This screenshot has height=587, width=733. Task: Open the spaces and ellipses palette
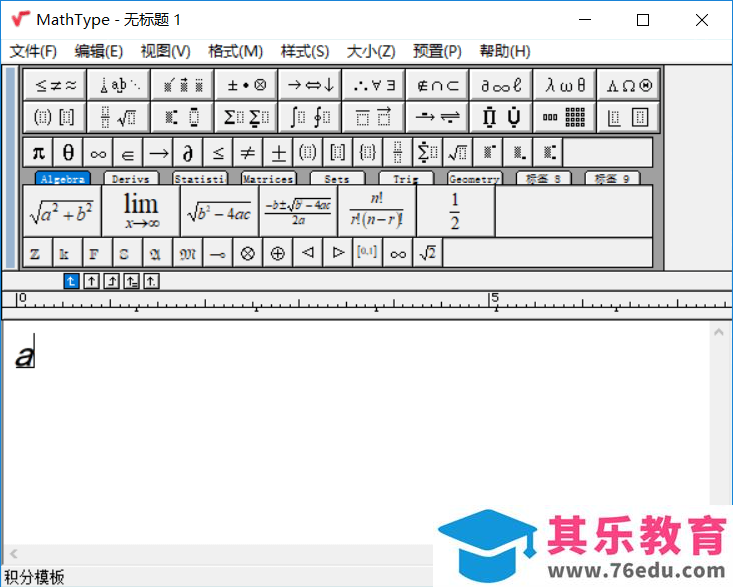pos(119,85)
